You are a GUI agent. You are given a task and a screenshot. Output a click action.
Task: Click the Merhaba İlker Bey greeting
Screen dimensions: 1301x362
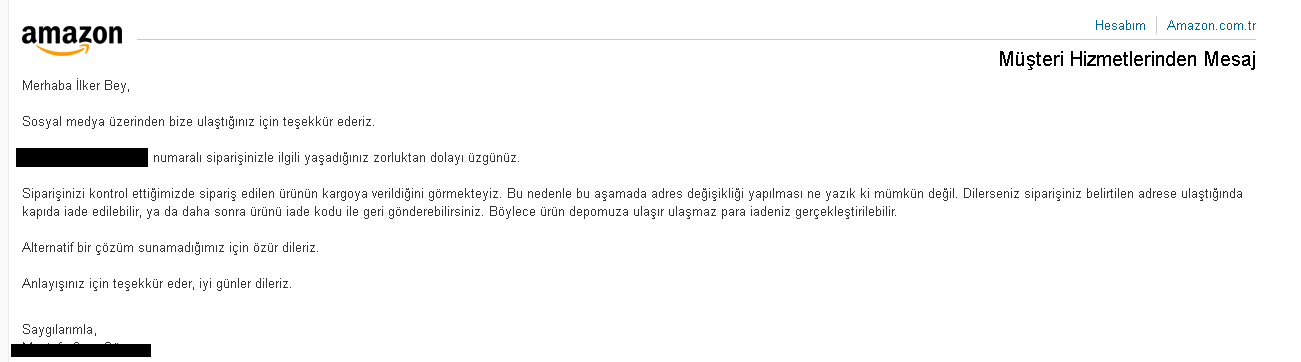click(x=76, y=86)
